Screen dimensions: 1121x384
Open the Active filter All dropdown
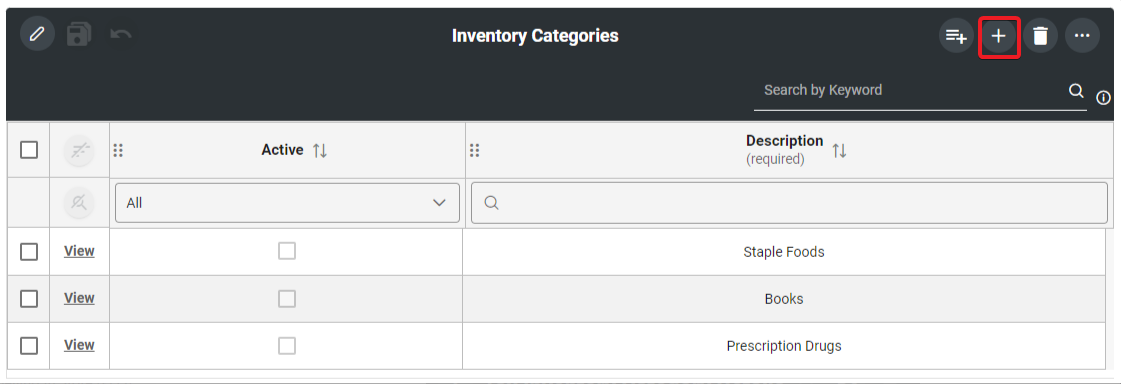(287, 203)
